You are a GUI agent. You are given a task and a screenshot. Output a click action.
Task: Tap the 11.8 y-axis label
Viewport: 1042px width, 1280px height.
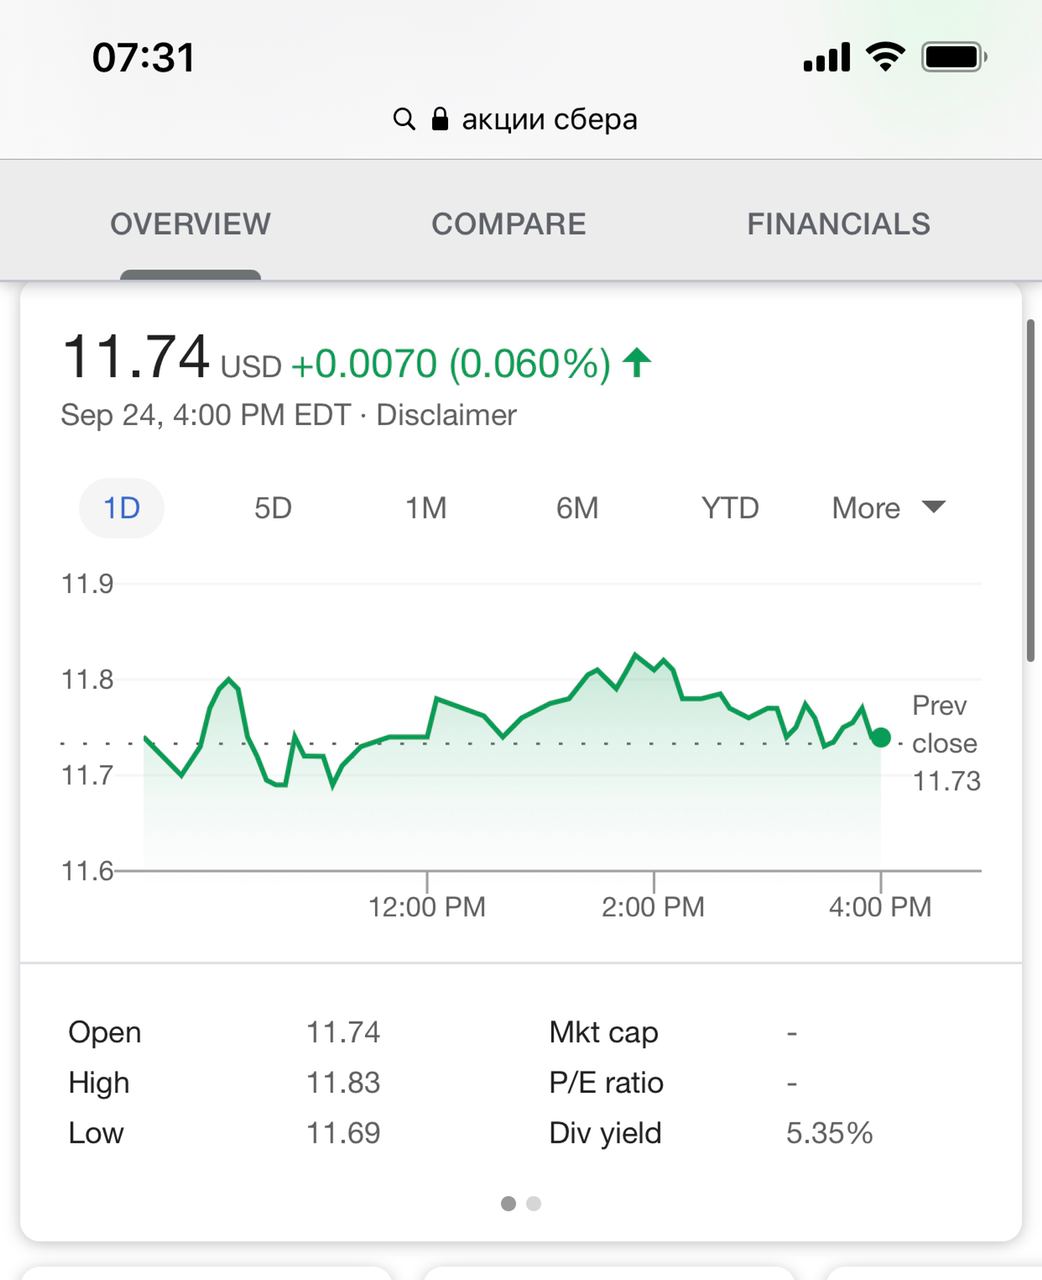(x=88, y=680)
